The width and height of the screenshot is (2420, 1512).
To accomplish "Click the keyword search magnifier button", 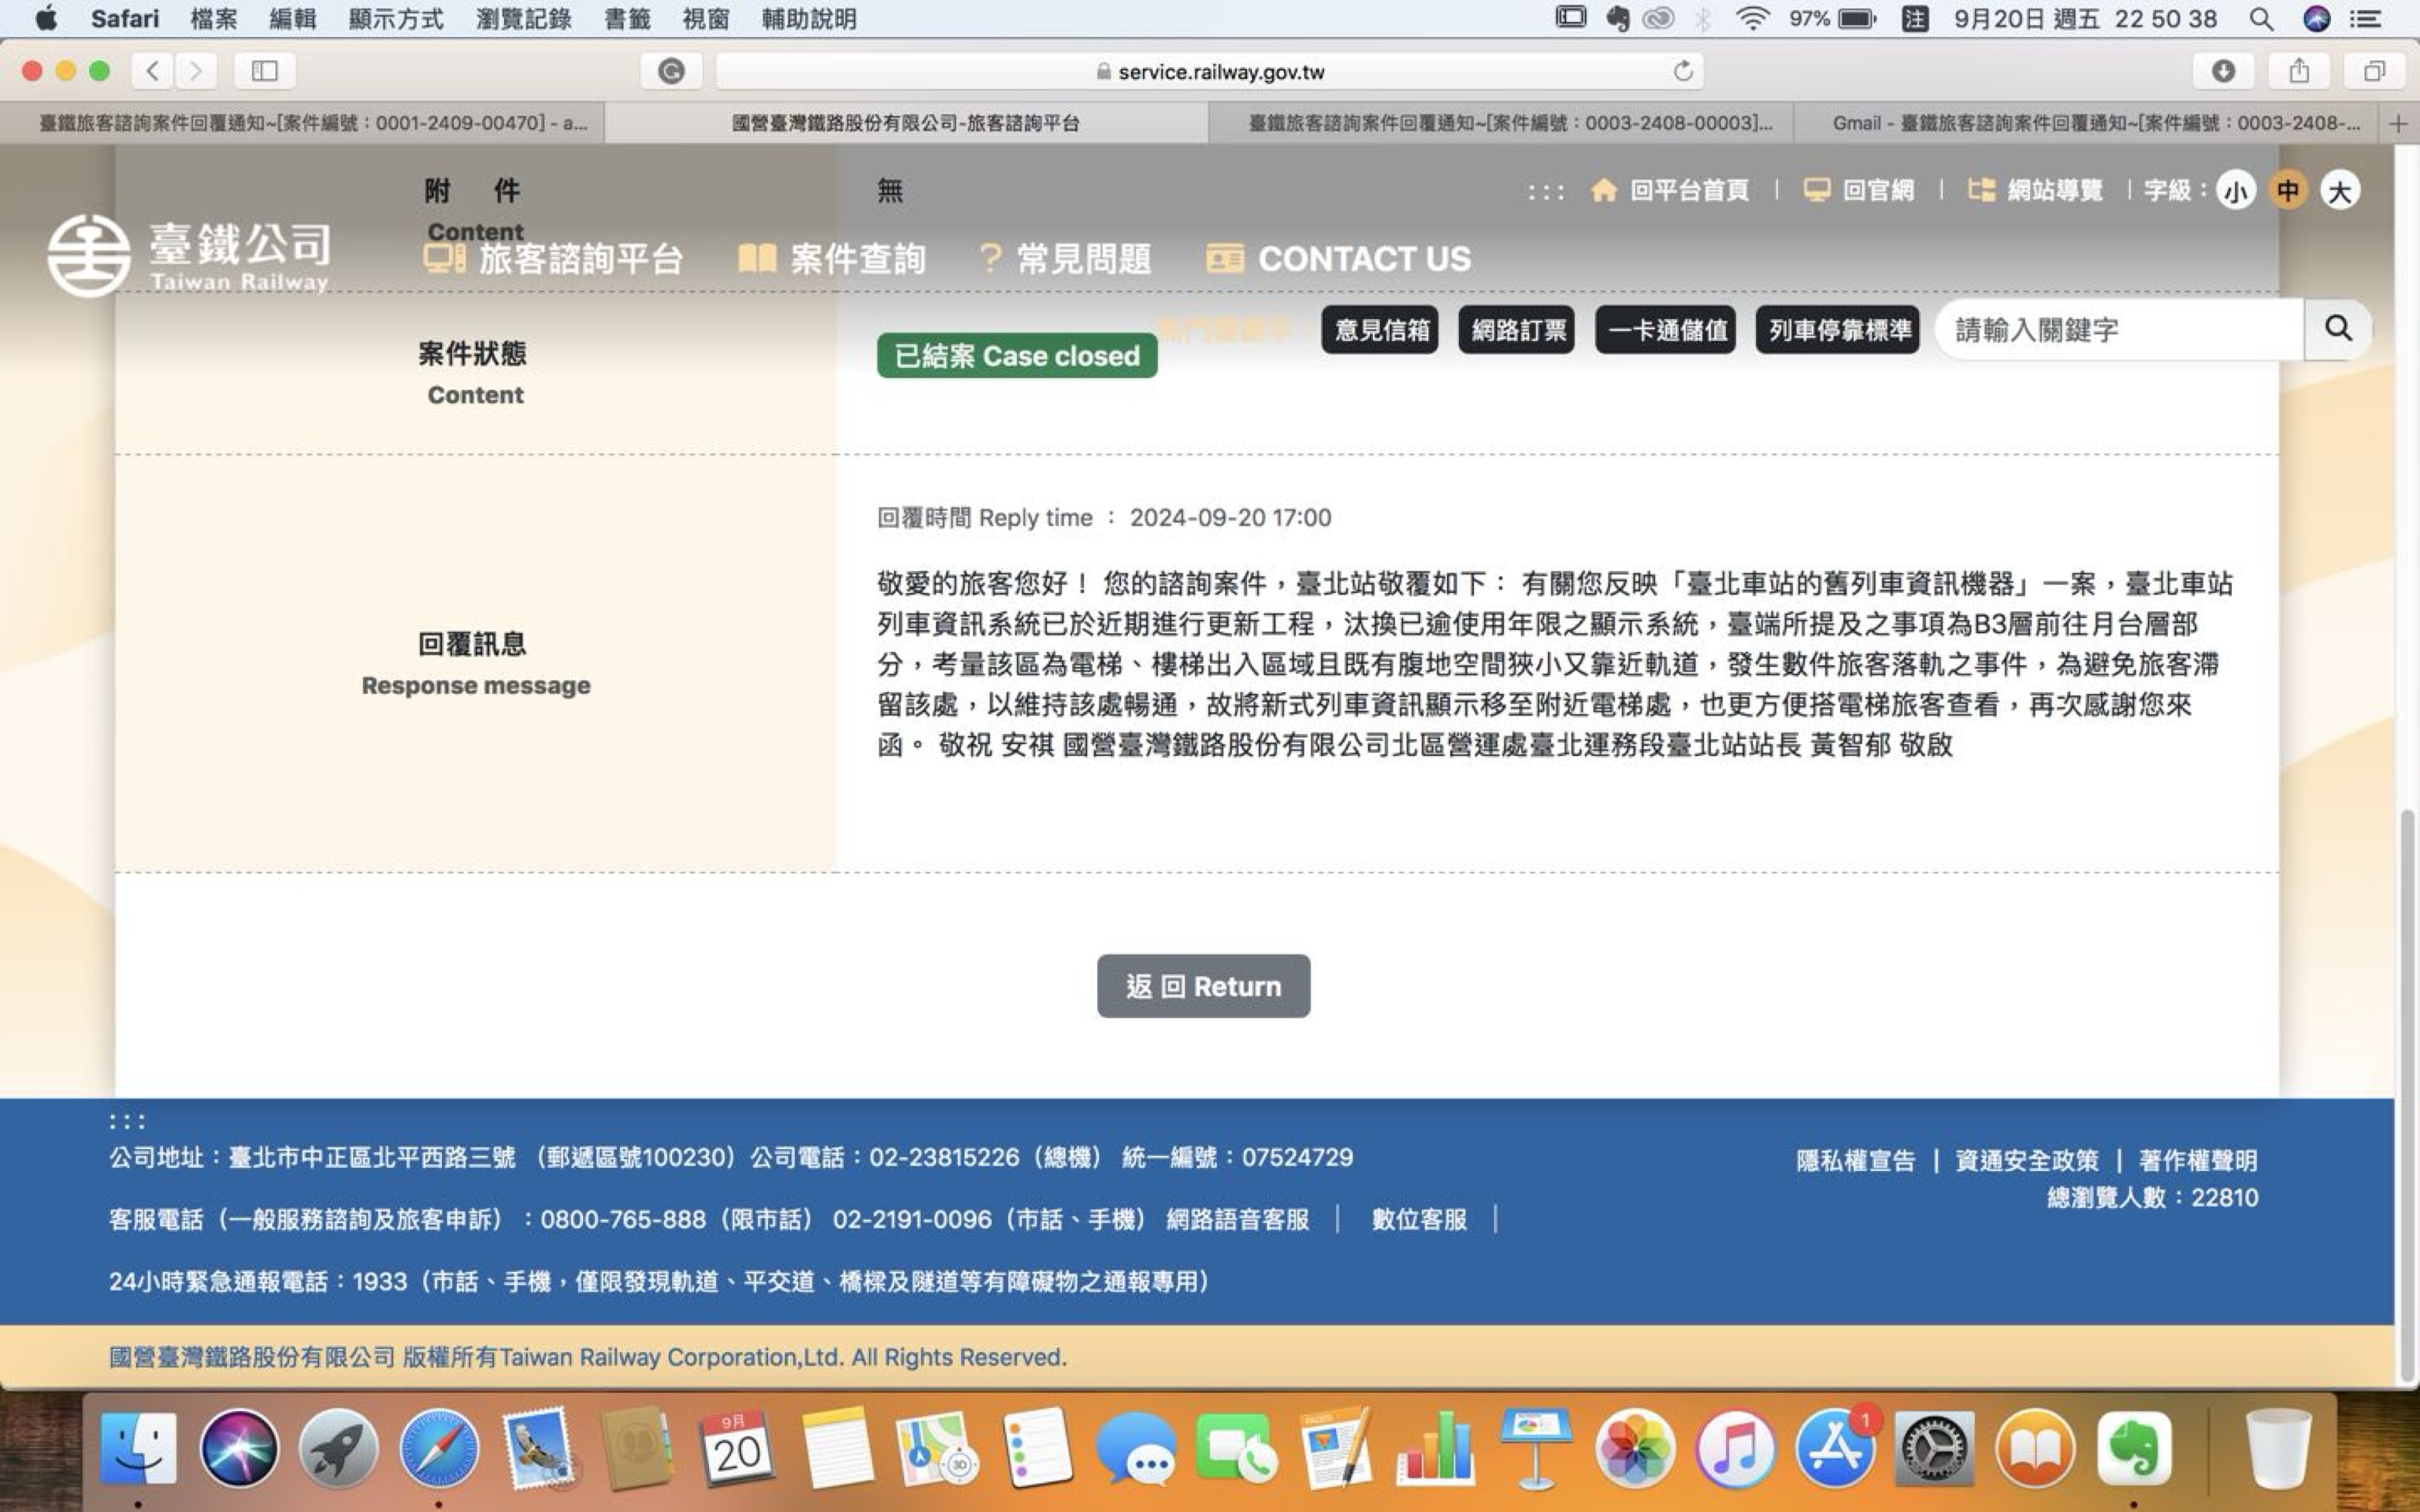I will [x=2337, y=329].
